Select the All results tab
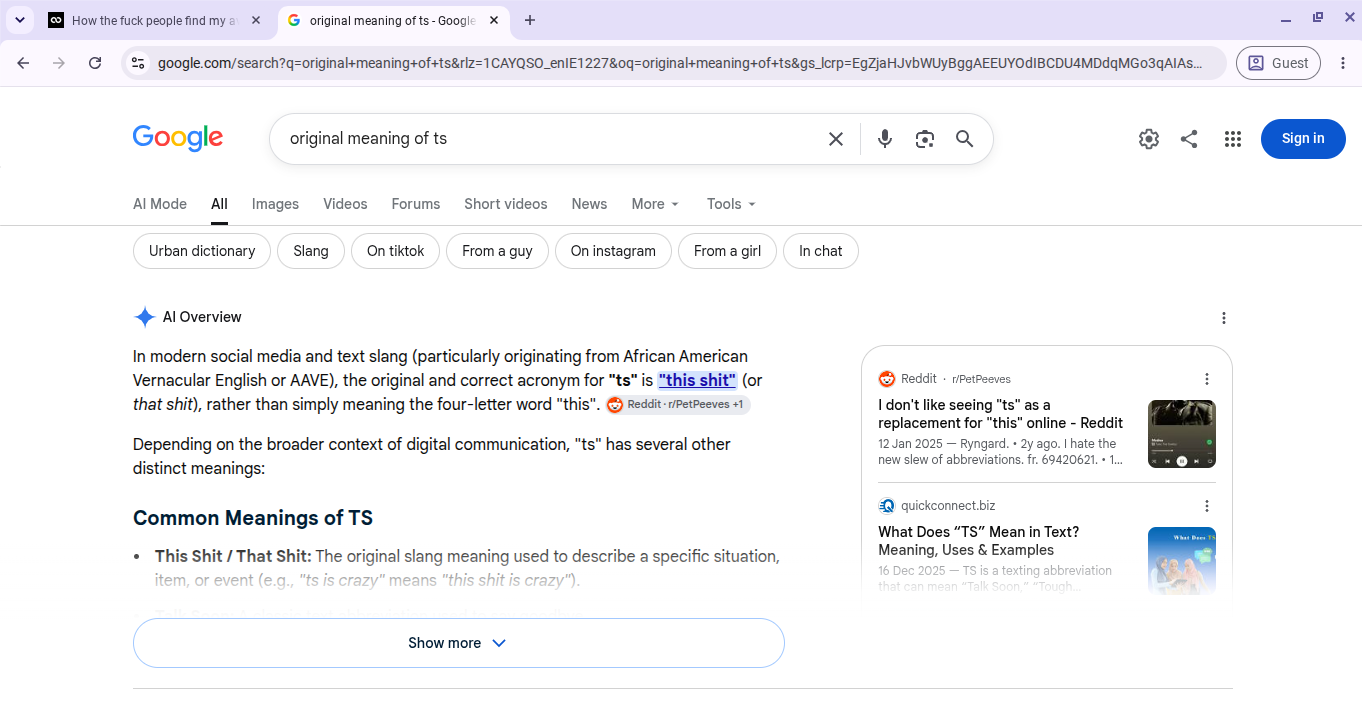This screenshot has height=715, width=1362. point(219,204)
